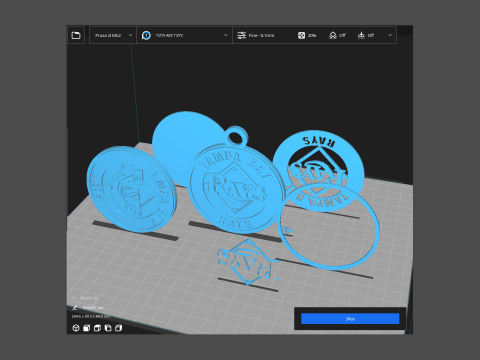Open file with the folder icon
The height and width of the screenshot is (360, 480).
tap(76, 35)
